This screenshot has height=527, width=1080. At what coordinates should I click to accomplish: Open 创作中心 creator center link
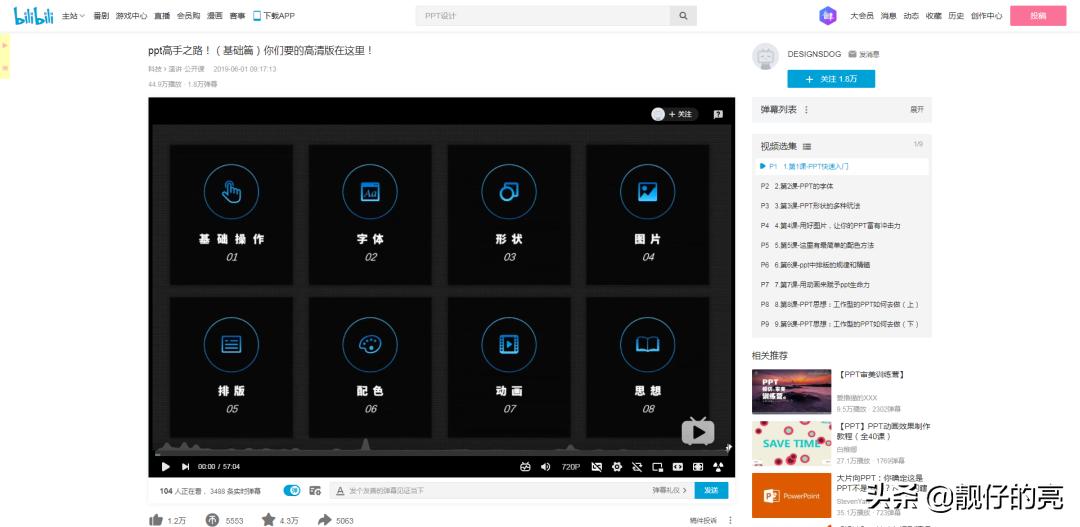pos(986,16)
